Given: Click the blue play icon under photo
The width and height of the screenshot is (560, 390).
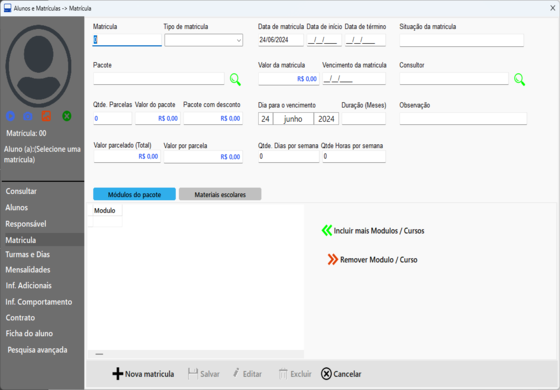Looking at the screenshot, I should (10, 116).
